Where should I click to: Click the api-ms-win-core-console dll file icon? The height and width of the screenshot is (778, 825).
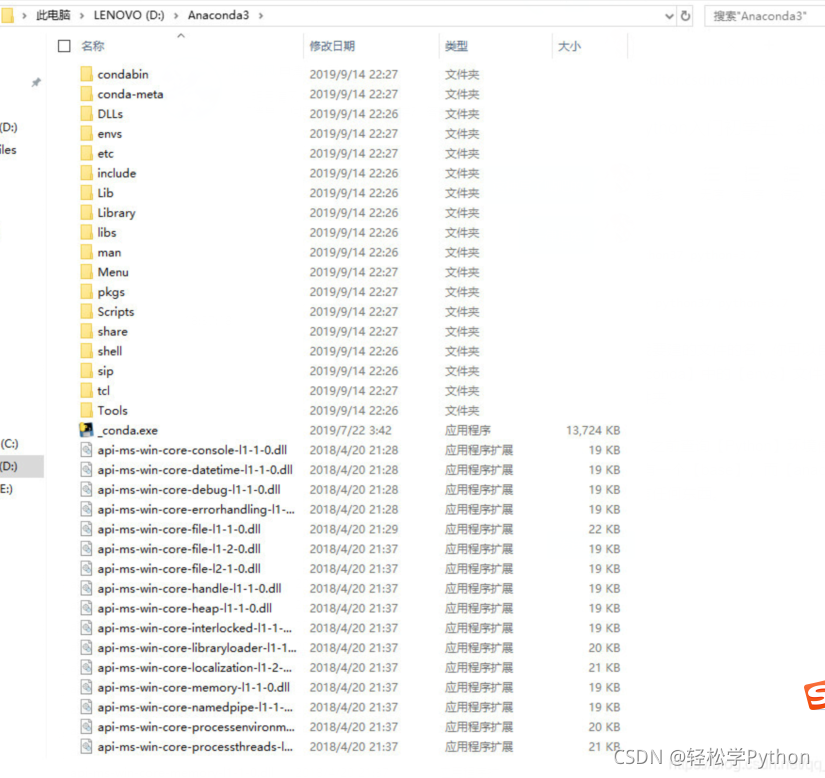coord(86,450)
